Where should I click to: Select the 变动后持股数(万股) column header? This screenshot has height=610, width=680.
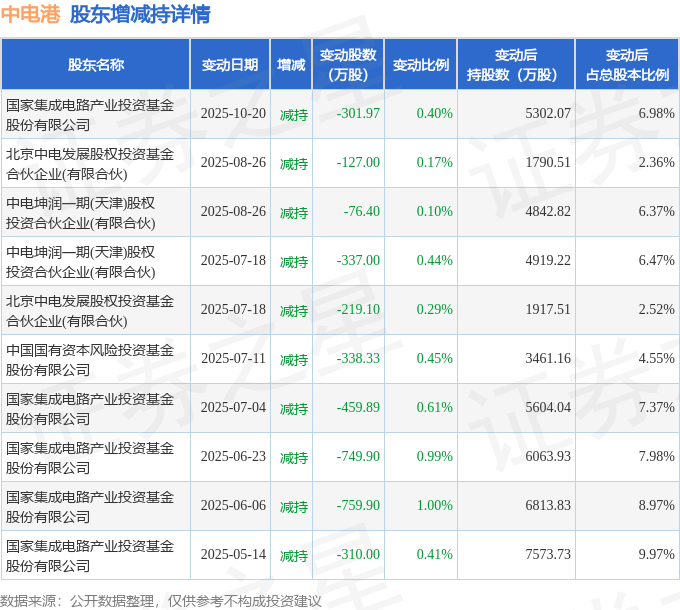tap(516, 65)
